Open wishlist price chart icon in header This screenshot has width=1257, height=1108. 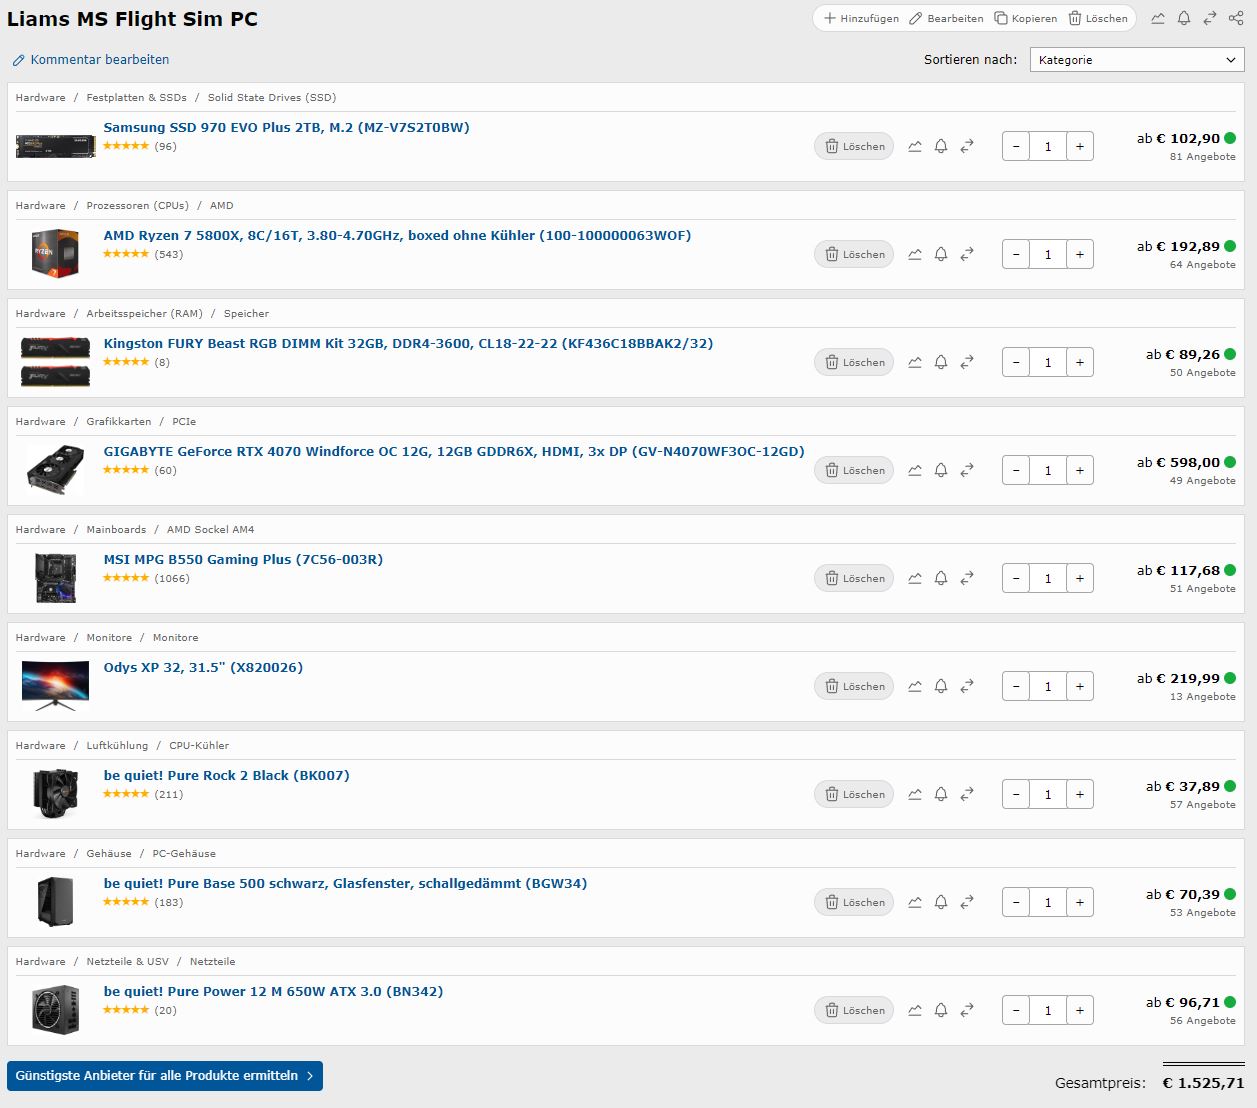[1158, 18]
